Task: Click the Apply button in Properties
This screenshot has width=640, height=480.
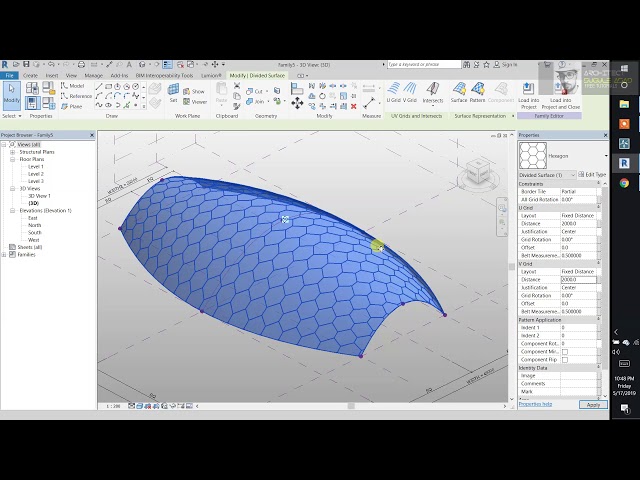Action: (x=593, y=404)
